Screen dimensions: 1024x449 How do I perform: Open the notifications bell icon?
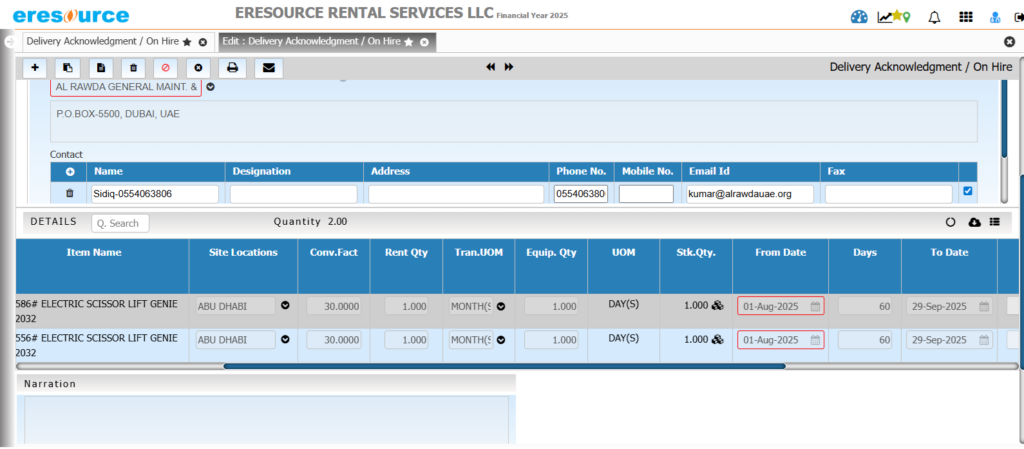point(935,17)
